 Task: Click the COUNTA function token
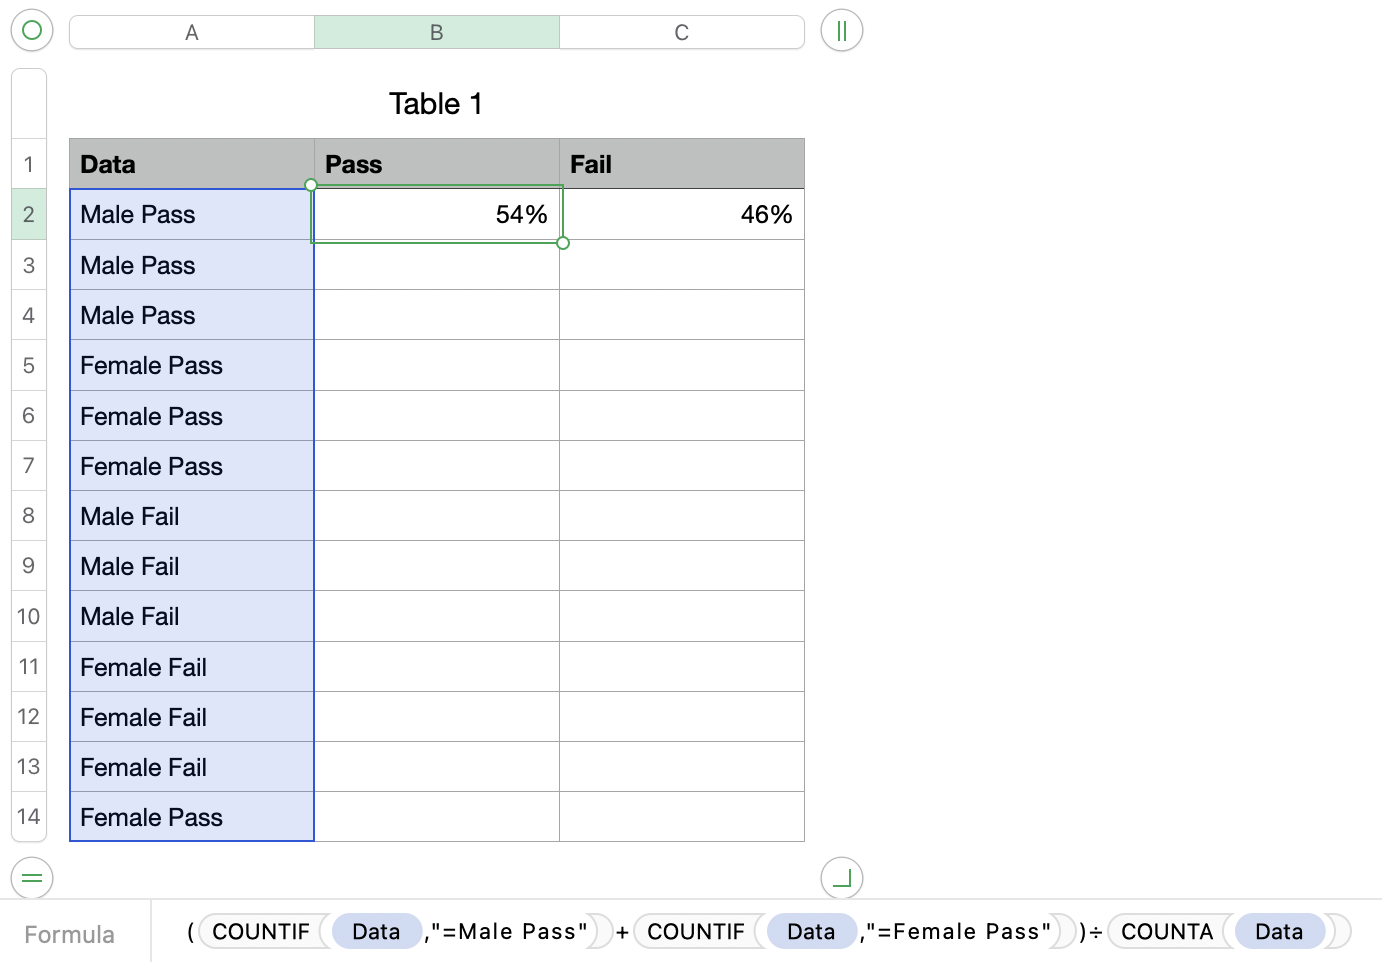(1166, 931)
